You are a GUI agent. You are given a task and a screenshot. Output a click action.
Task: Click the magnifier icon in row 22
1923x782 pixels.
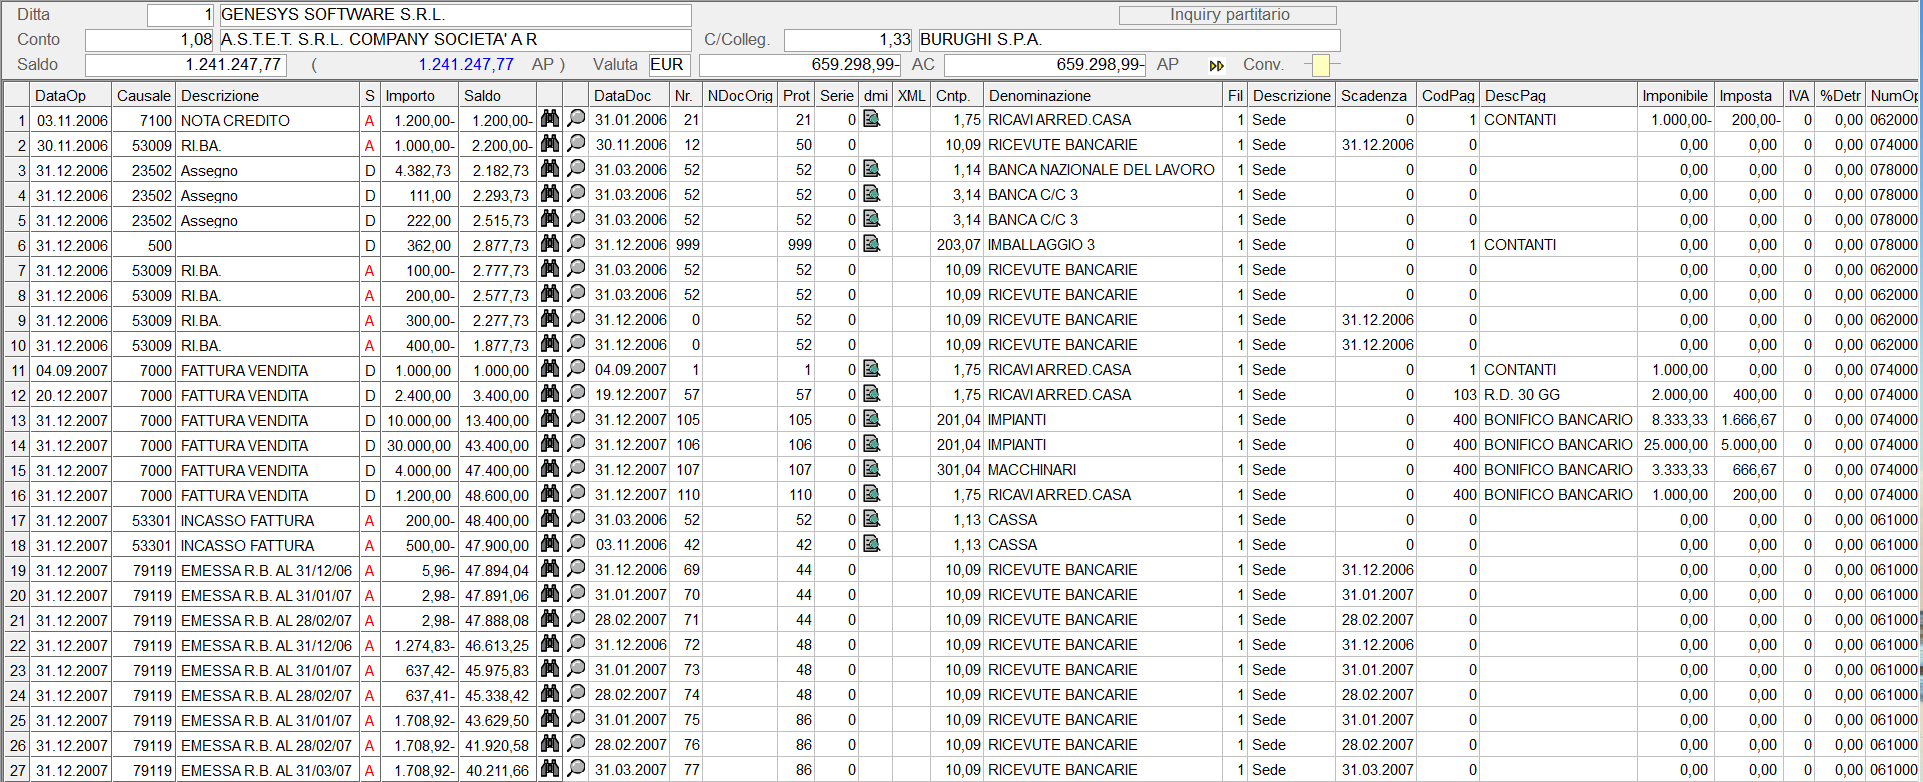tap(576, 644)
